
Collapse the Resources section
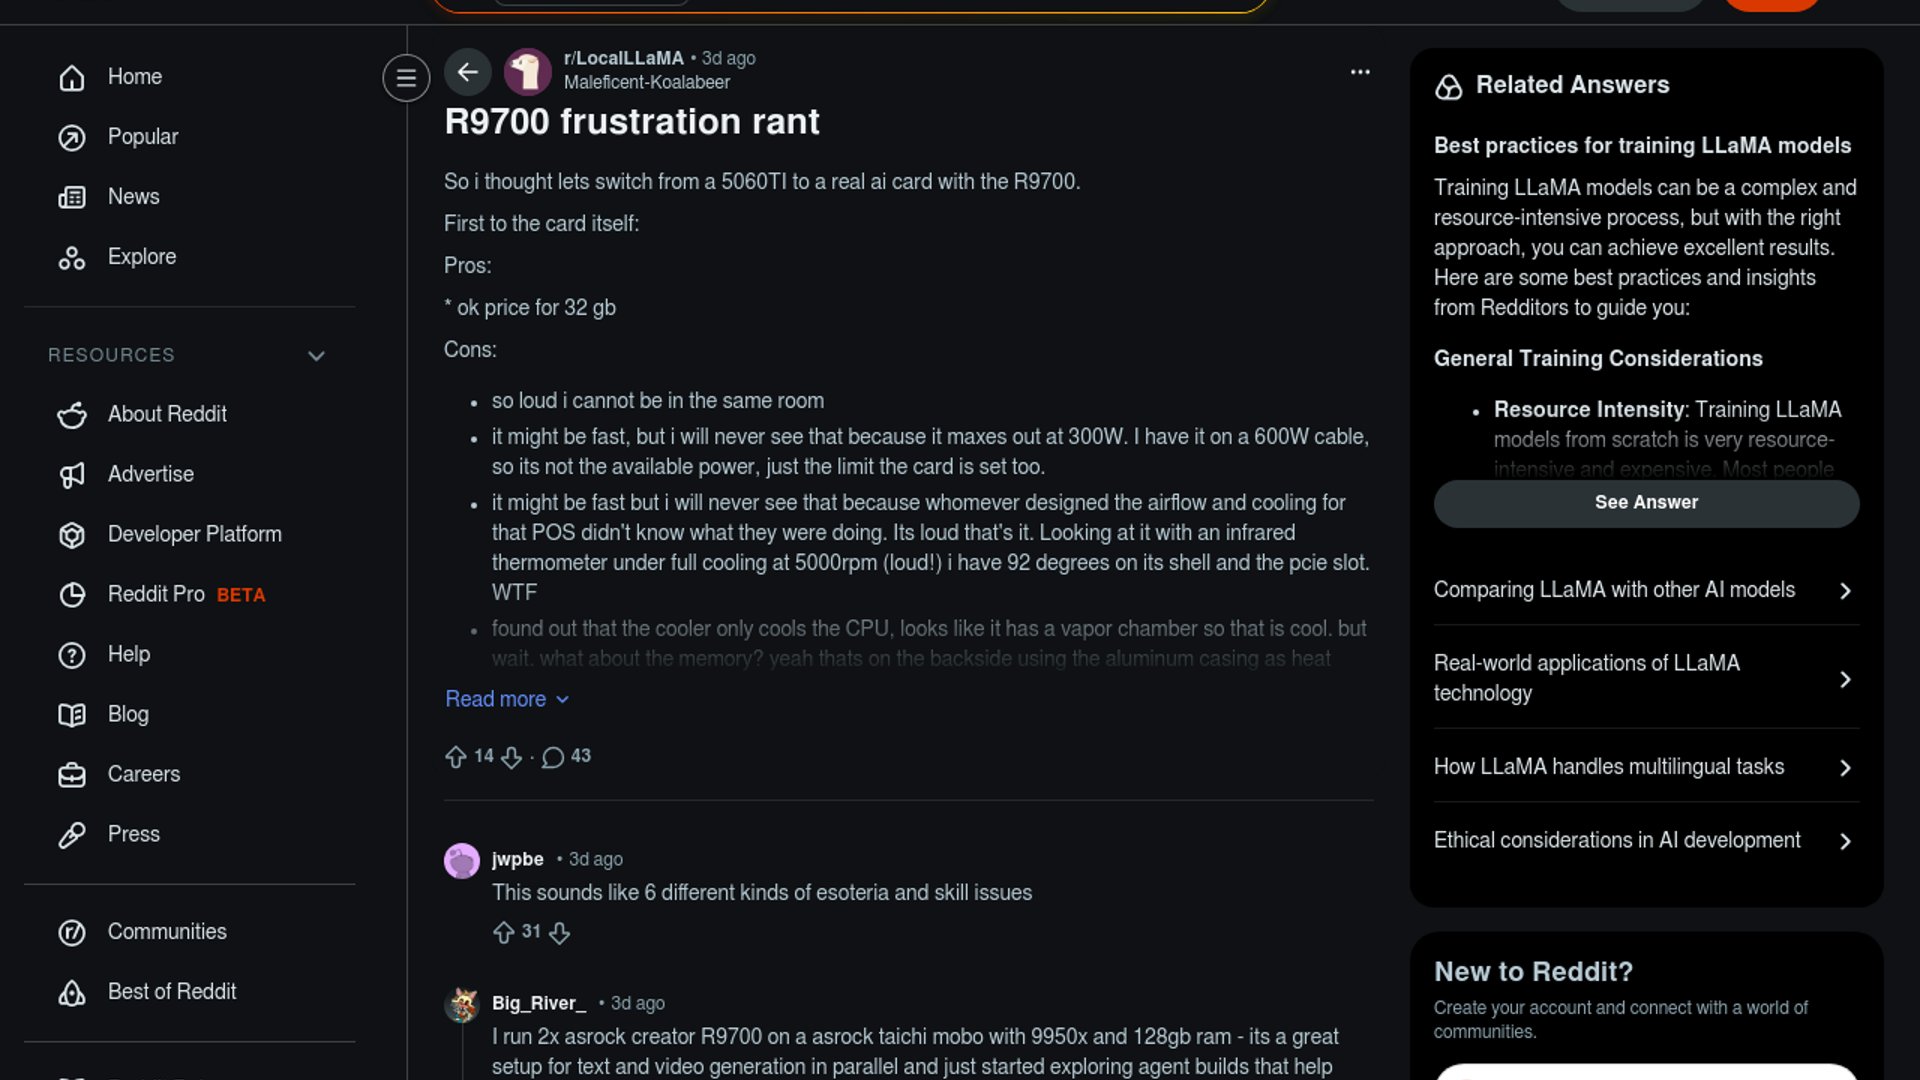pyautogui.click(x=316, y=356)
